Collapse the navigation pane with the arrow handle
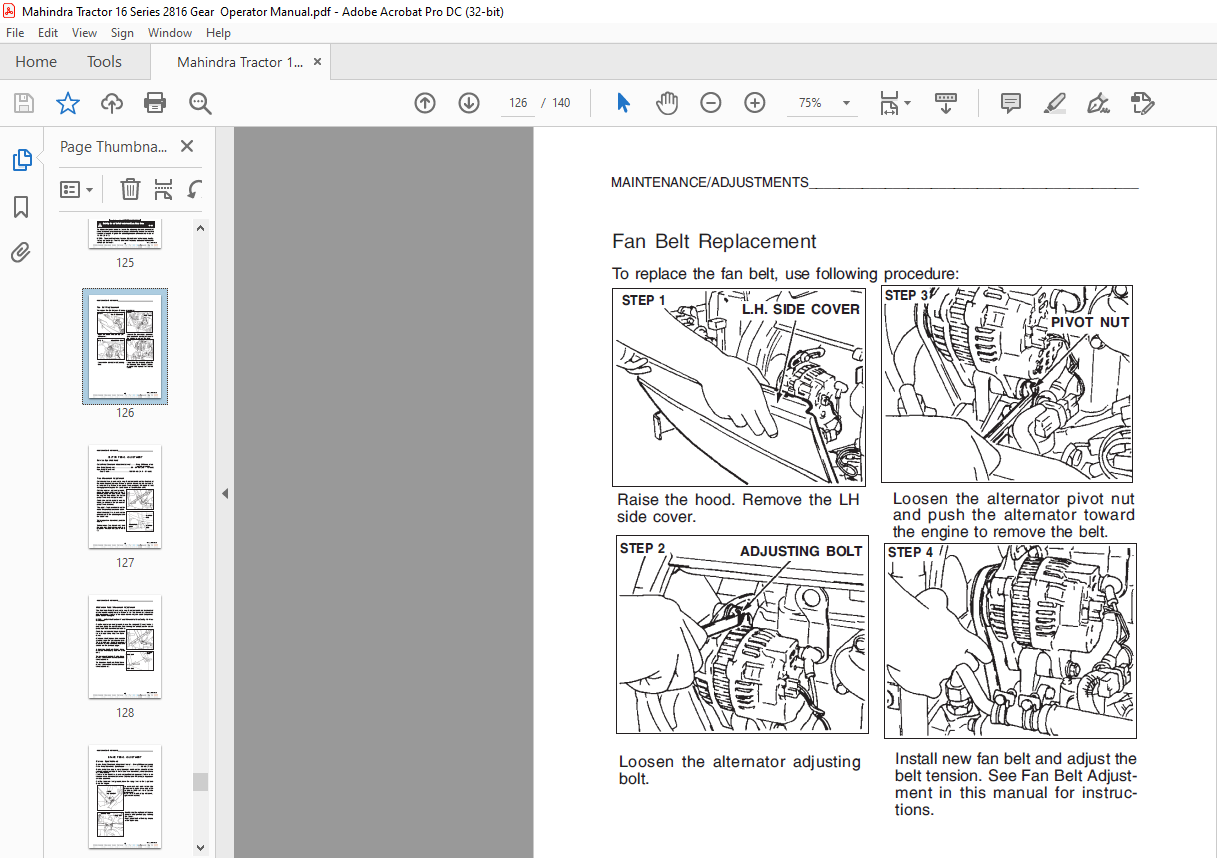 tap(224, 493)
